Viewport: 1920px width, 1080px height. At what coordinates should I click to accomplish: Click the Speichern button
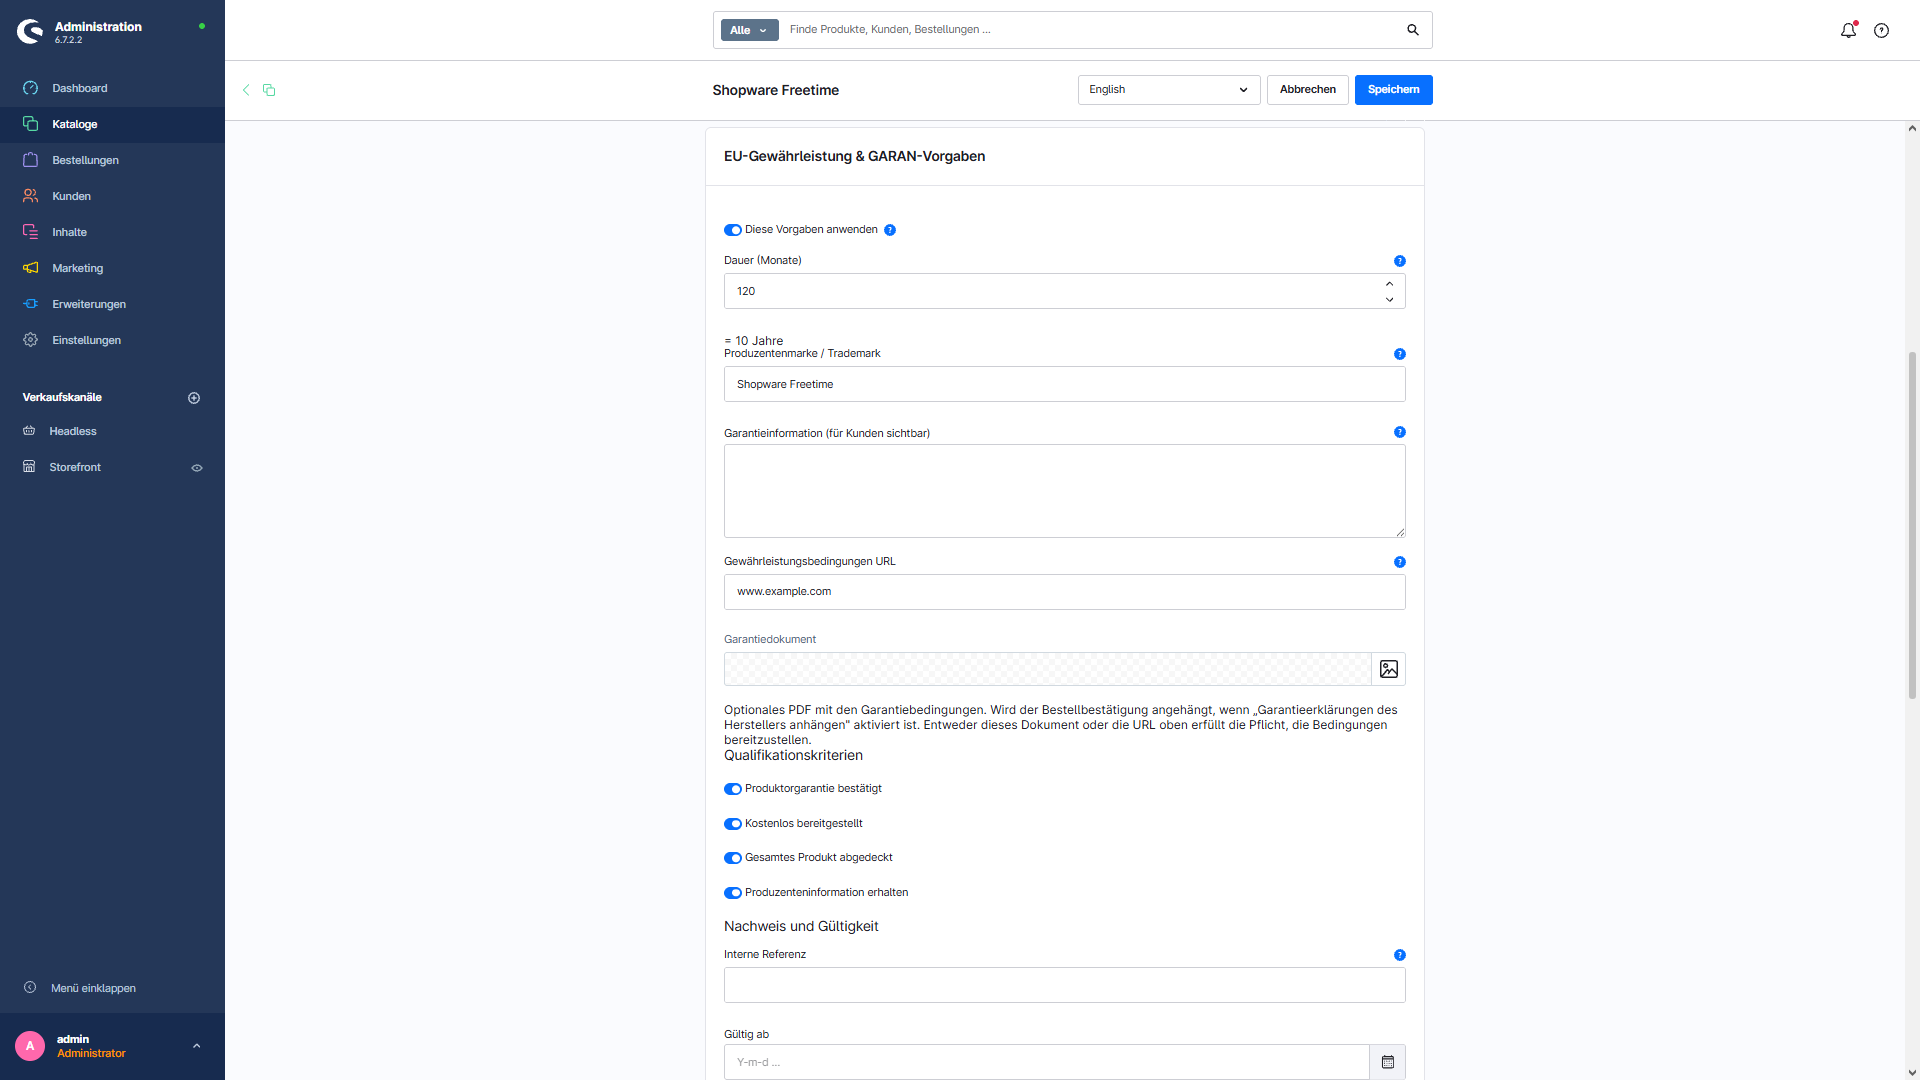pos(1393,90)
